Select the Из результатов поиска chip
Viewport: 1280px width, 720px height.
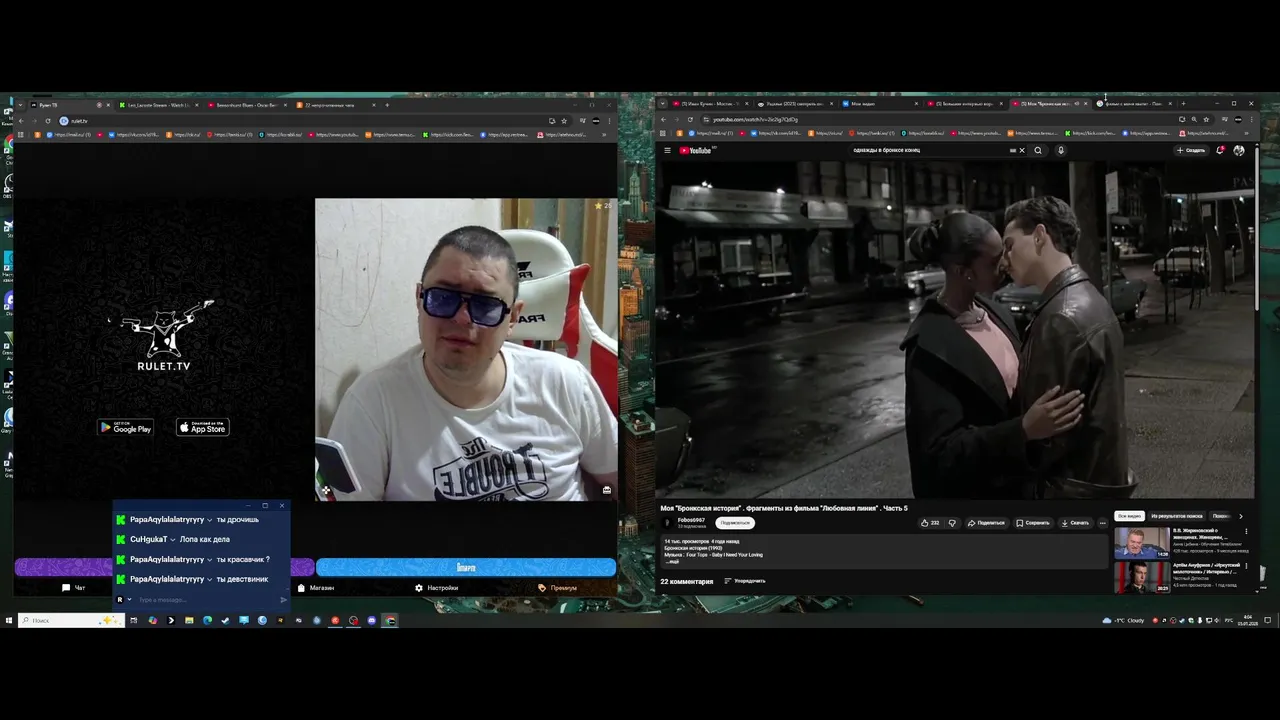(1177, 516)
